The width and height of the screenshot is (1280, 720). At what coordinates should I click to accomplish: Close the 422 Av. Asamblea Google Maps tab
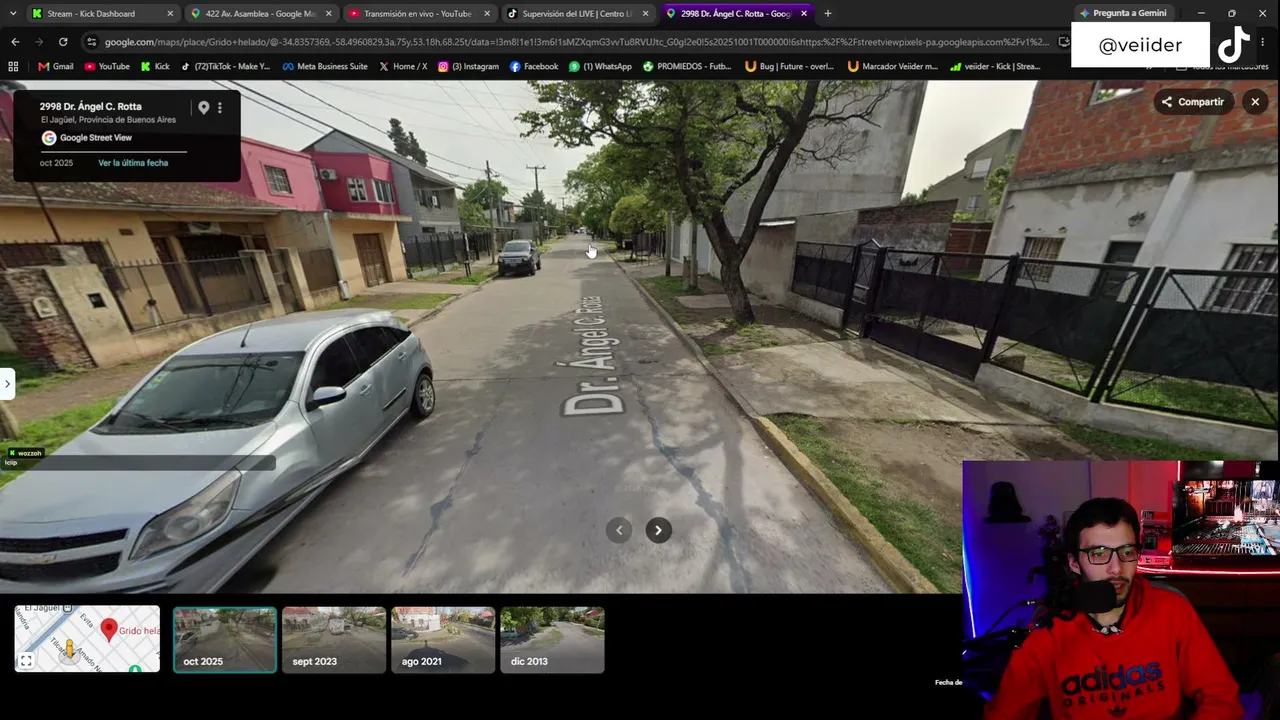(329, 14)
